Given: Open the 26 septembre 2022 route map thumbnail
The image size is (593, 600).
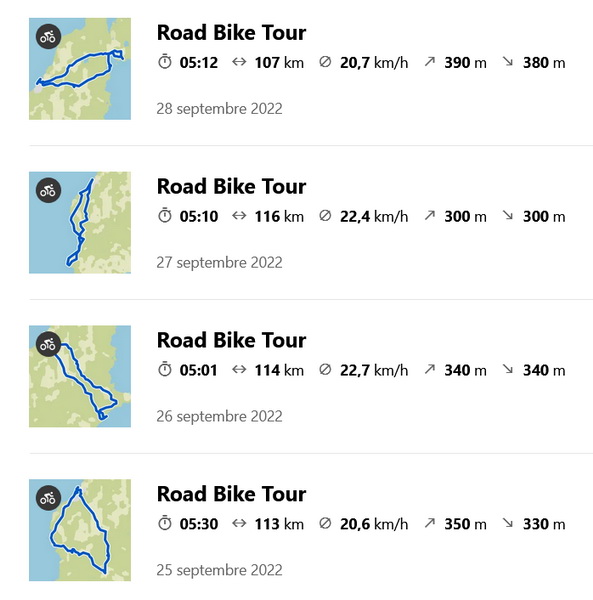Looking at the screenshot, I should [x=80, y=376].
